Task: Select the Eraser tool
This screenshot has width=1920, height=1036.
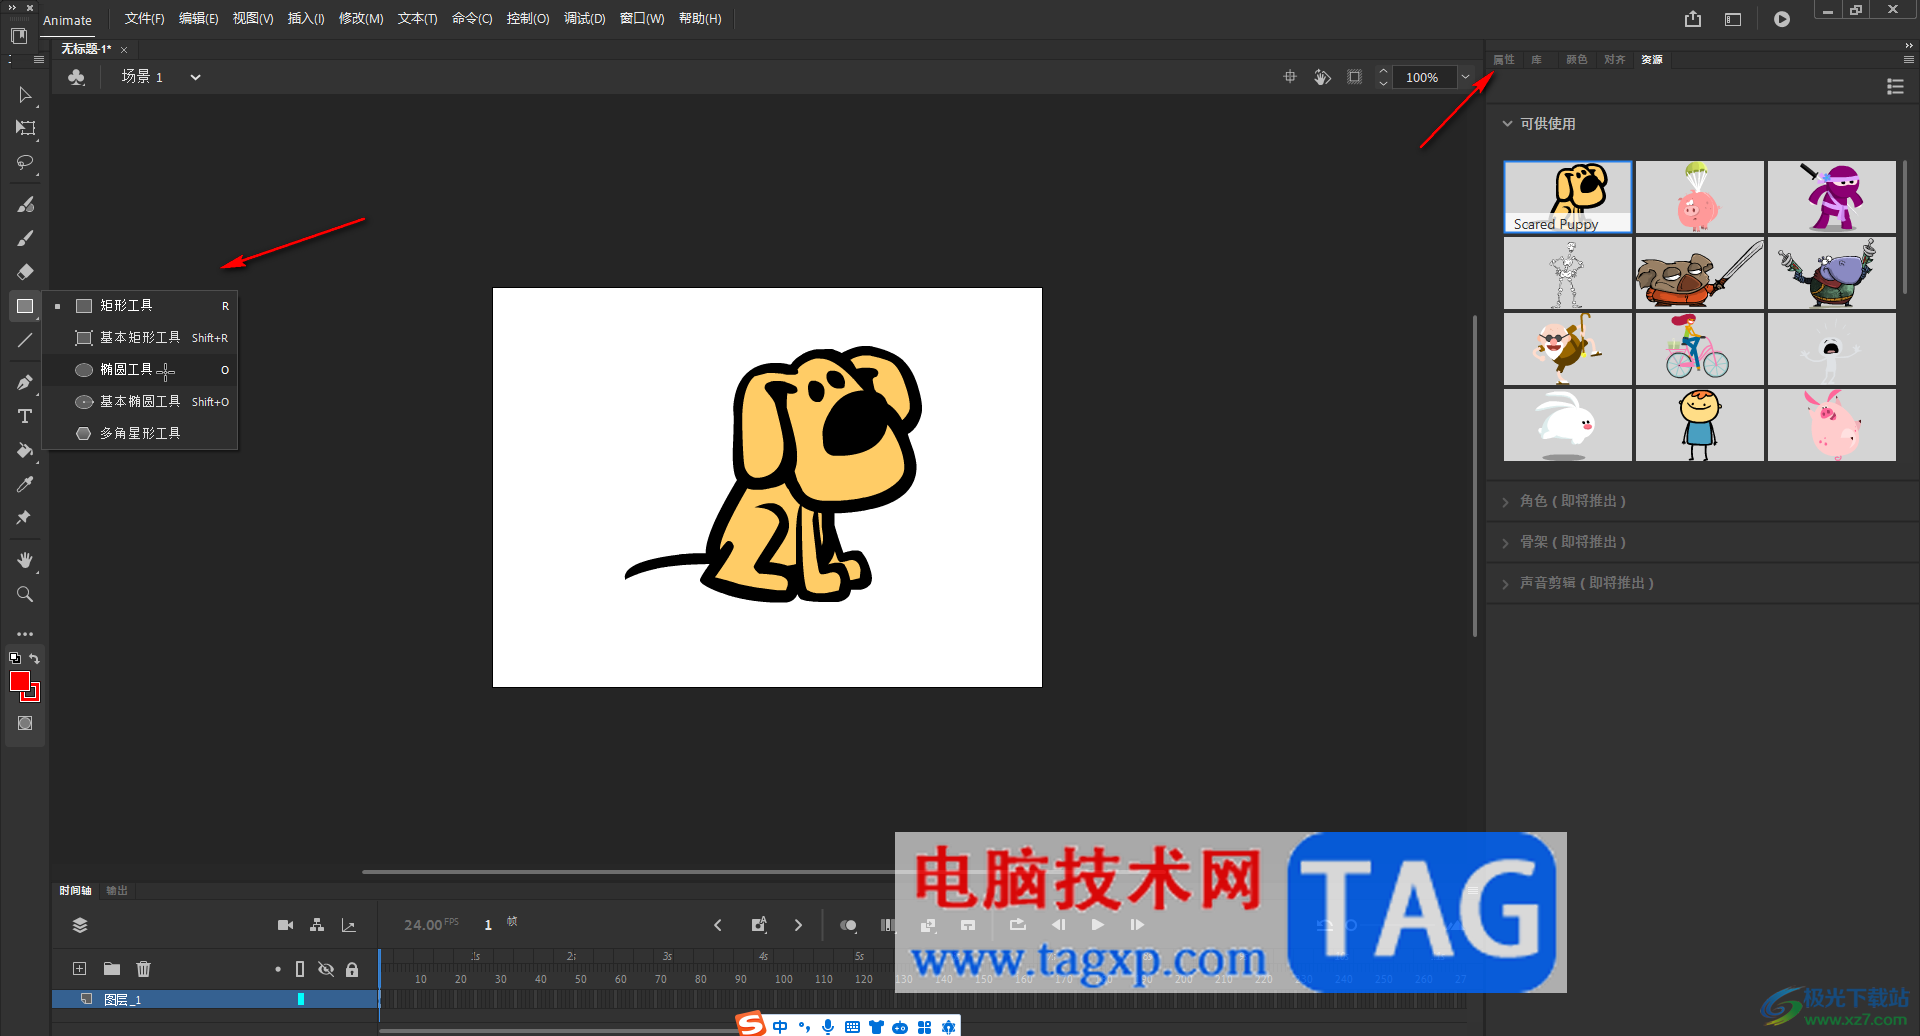Action: point(25,272)
